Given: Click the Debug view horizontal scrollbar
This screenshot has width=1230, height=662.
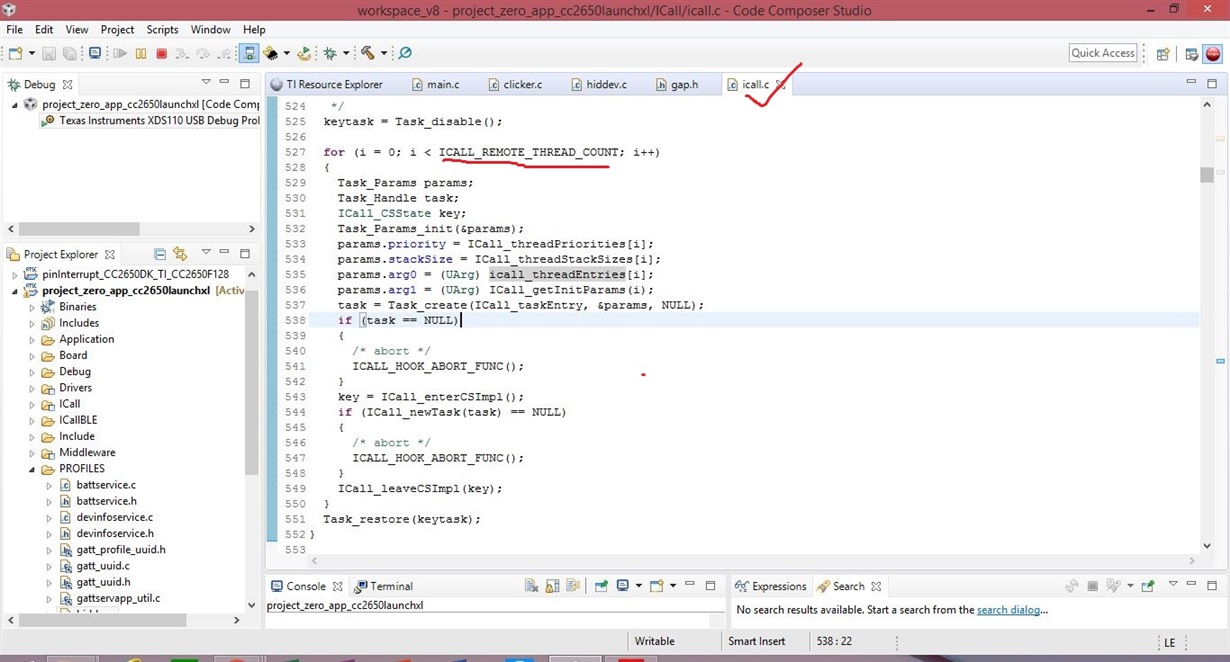Looking at the screenshot, I should (78, 229).
